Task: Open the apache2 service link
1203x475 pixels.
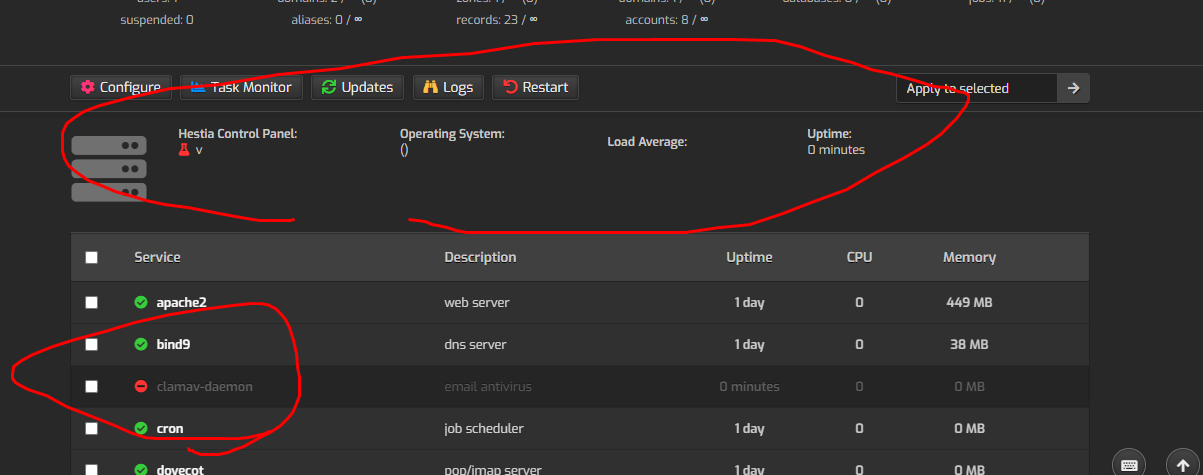Action: (181, 302)
